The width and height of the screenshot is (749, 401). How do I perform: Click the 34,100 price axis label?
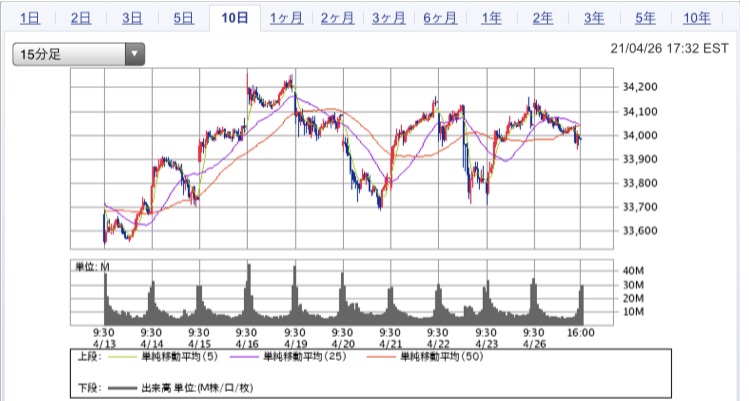(x=640, y=112)
